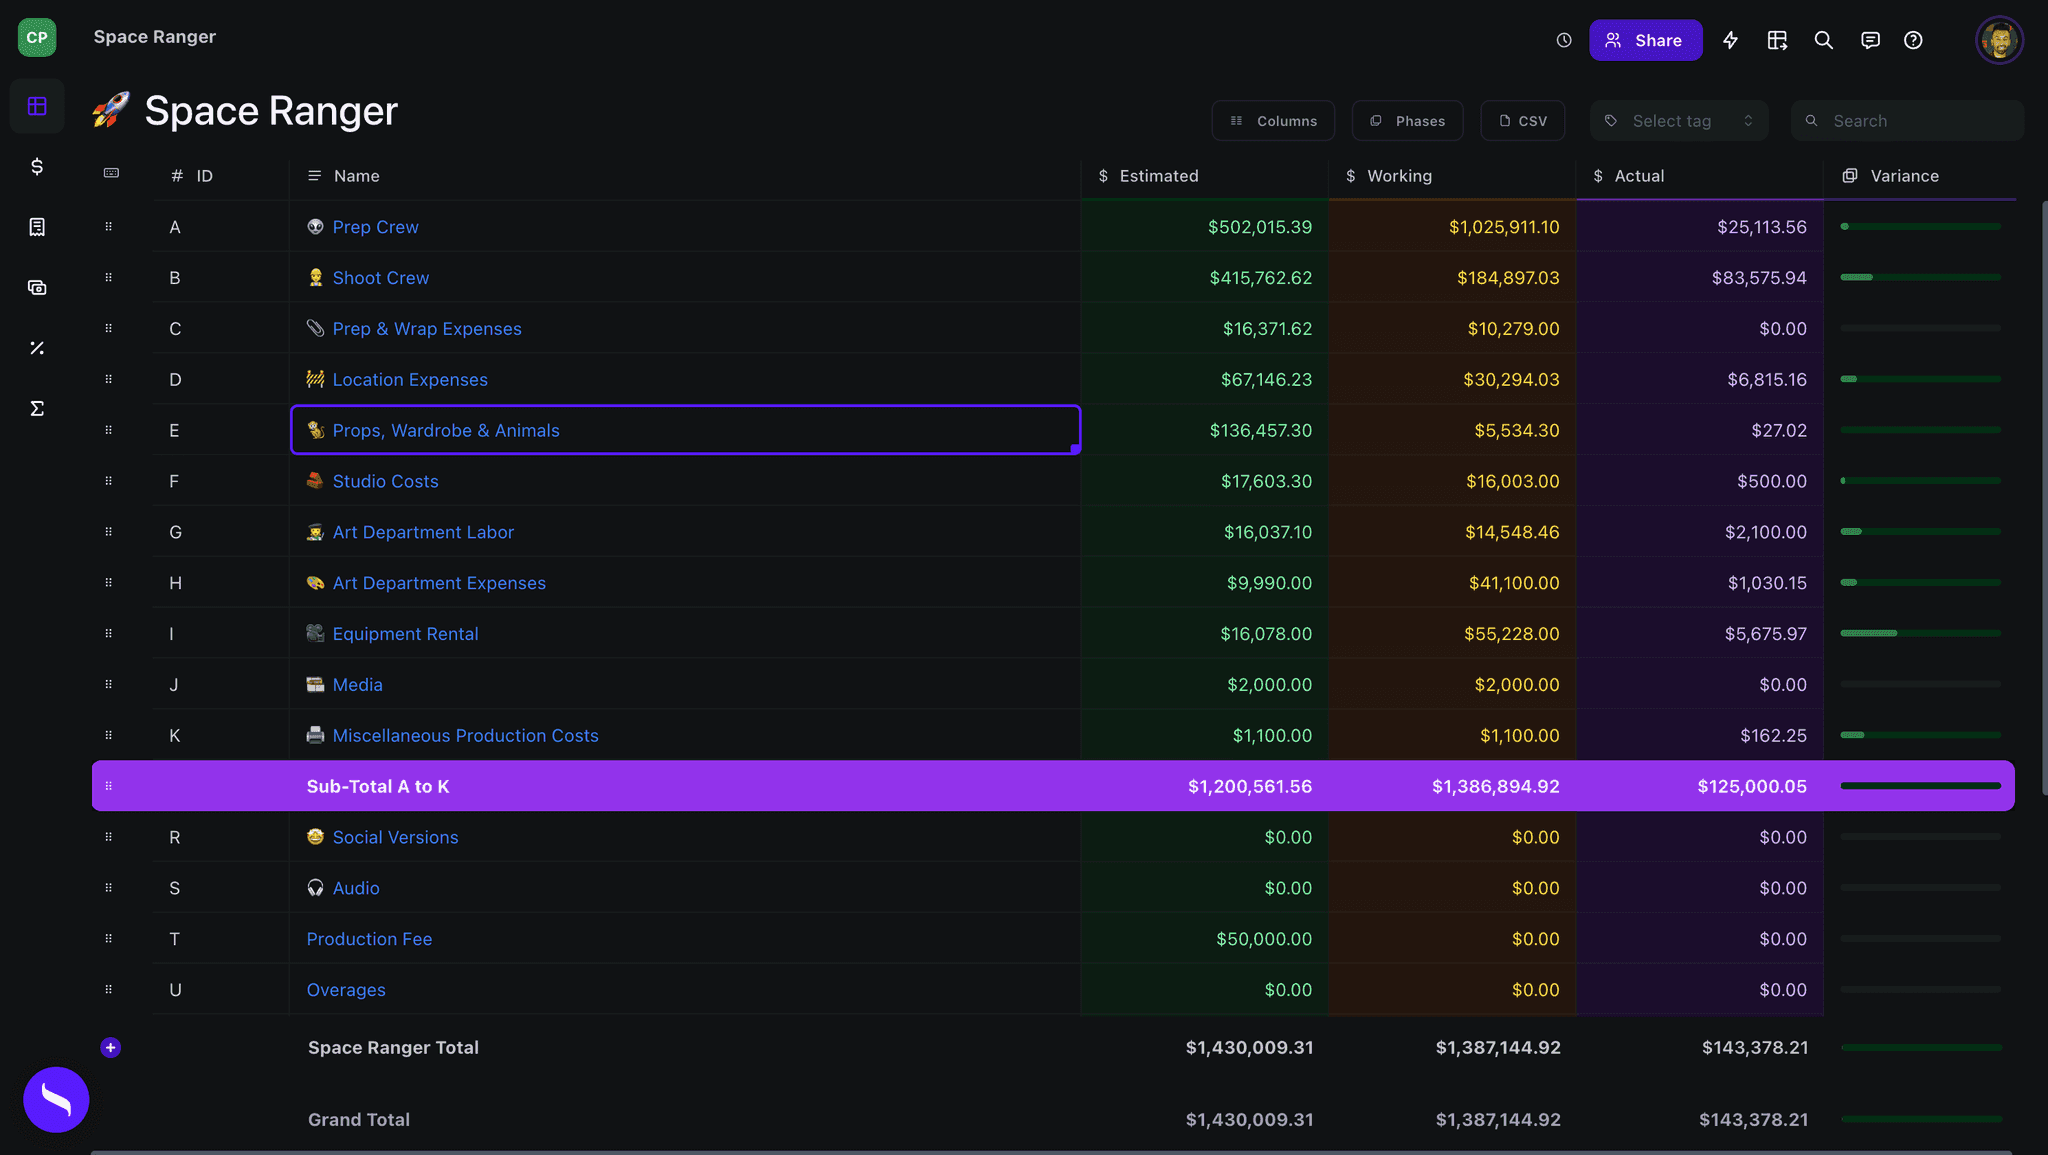Viewport: 2048px width, 1155px height.
Task: Open the Phases menu
Action: (1407, 120)
